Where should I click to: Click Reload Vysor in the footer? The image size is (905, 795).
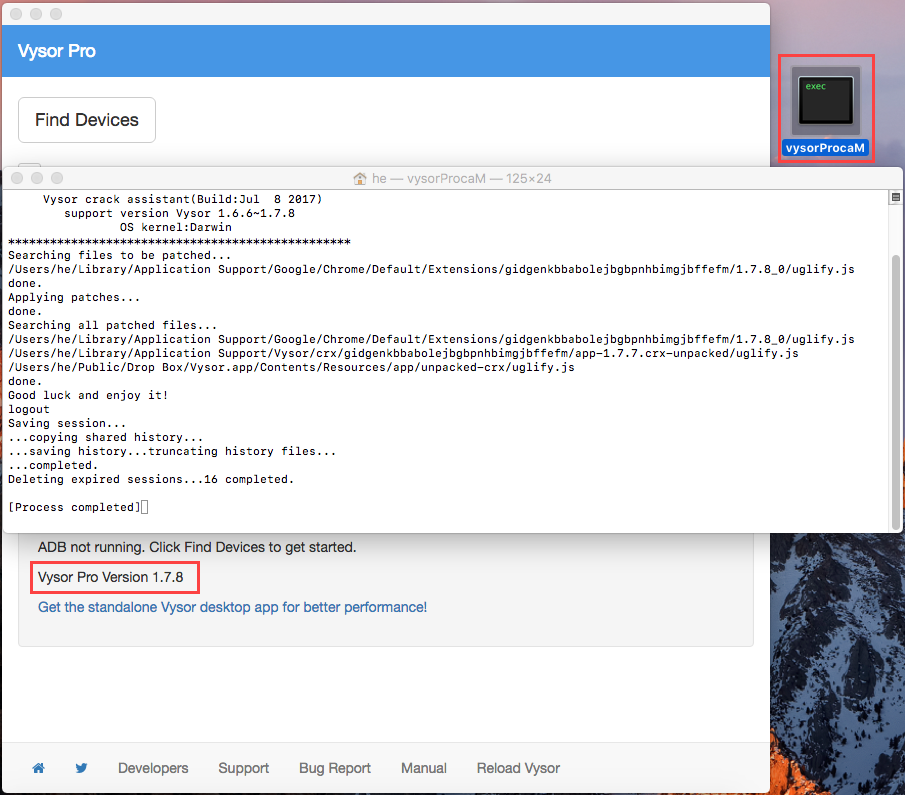(x=518, y=768)
